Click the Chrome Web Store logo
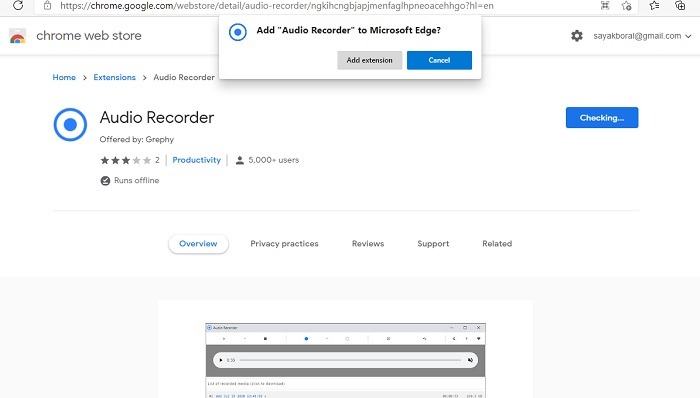 pyautogui.click(x=17, y=36)
